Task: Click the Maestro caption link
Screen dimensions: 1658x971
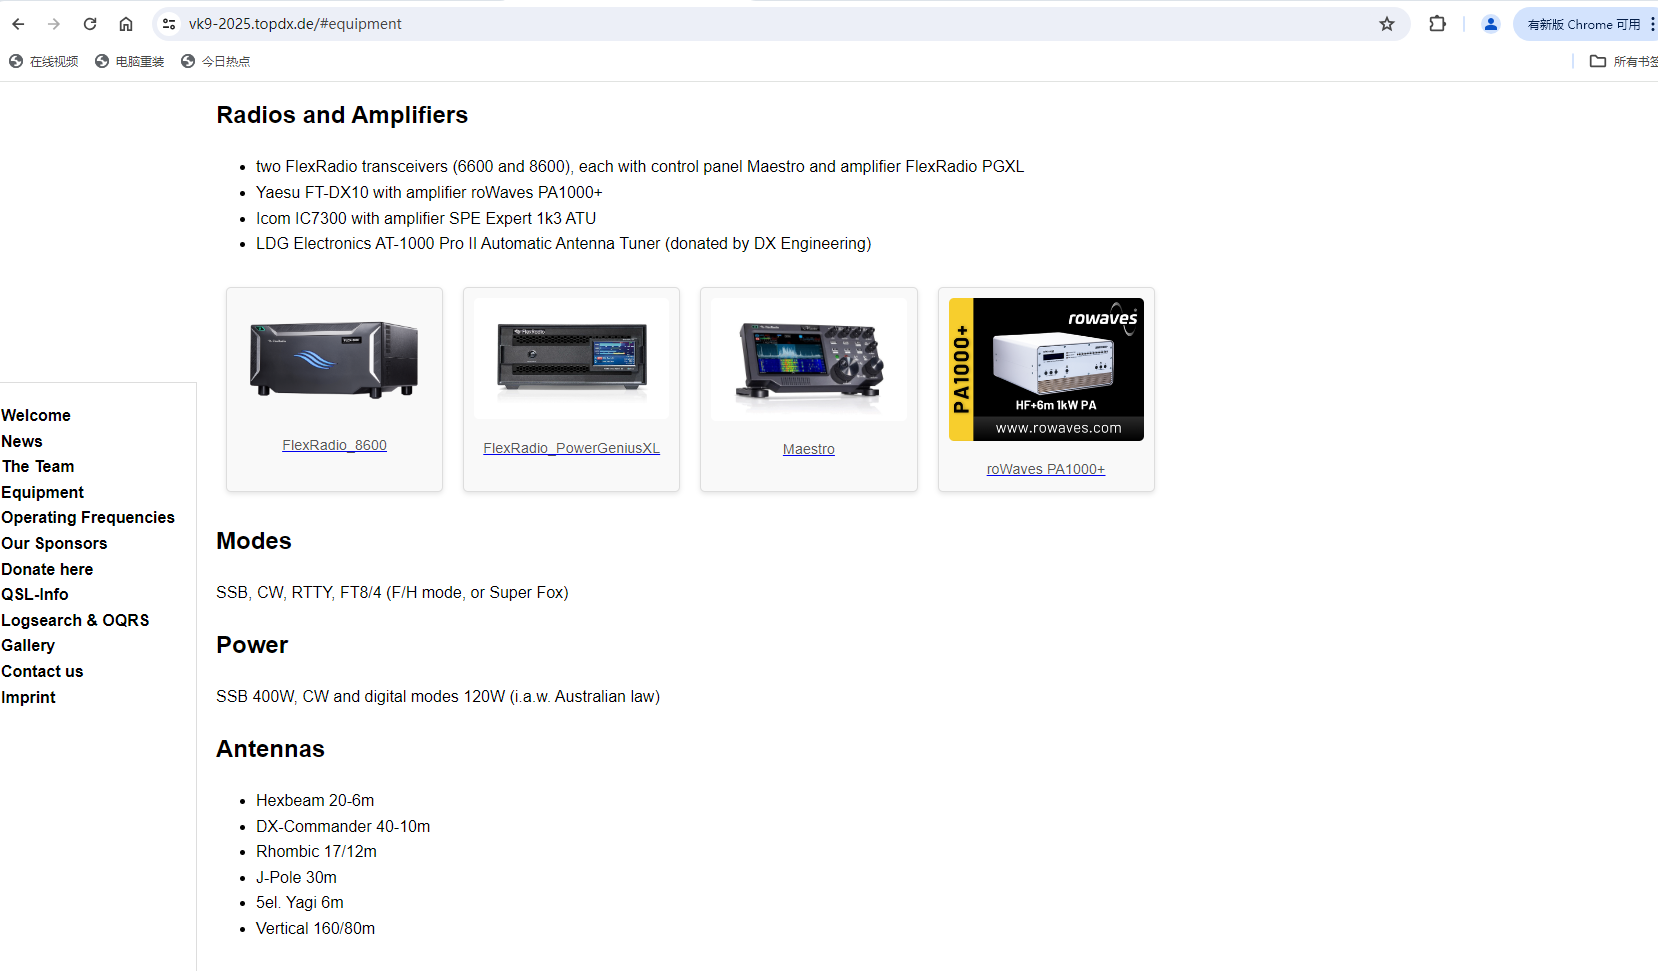Action: (x=809, y=449)
